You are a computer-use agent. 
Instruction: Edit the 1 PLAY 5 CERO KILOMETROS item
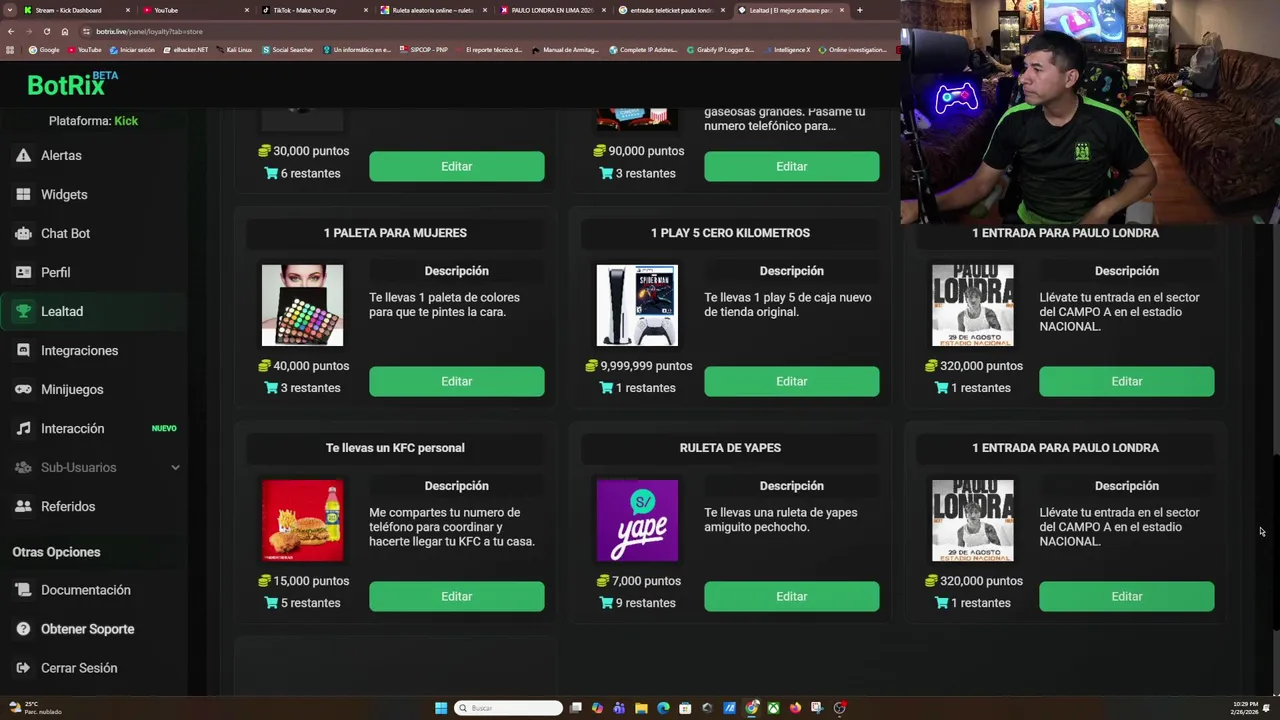click(791, 381)
